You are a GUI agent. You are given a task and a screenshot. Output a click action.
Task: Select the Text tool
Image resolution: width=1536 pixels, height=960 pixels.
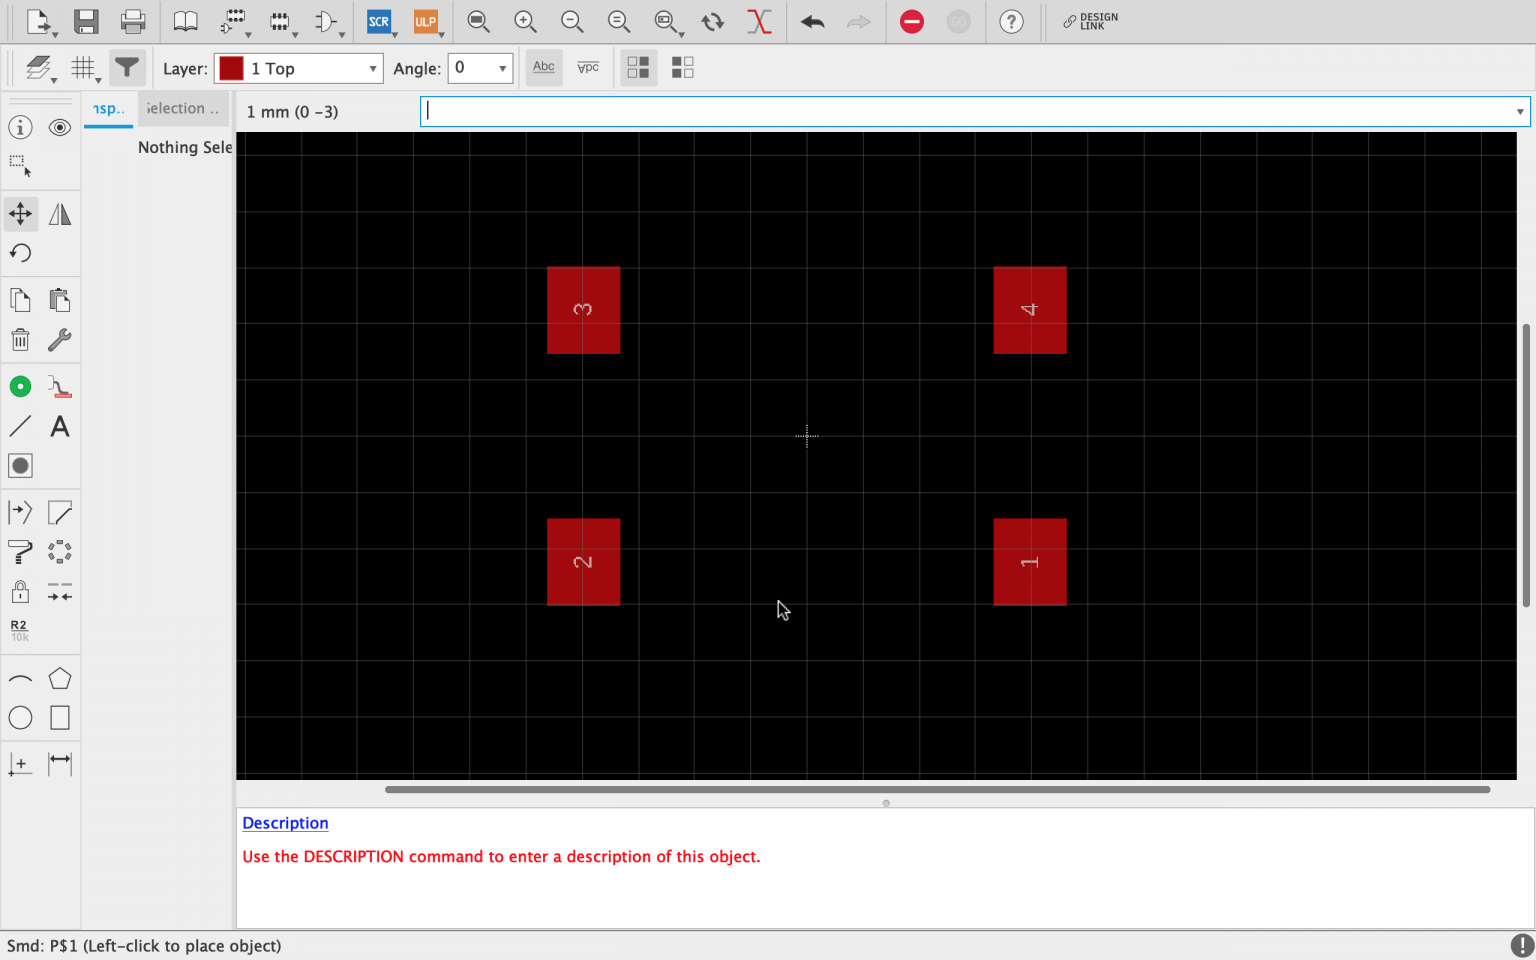(59, 426)
